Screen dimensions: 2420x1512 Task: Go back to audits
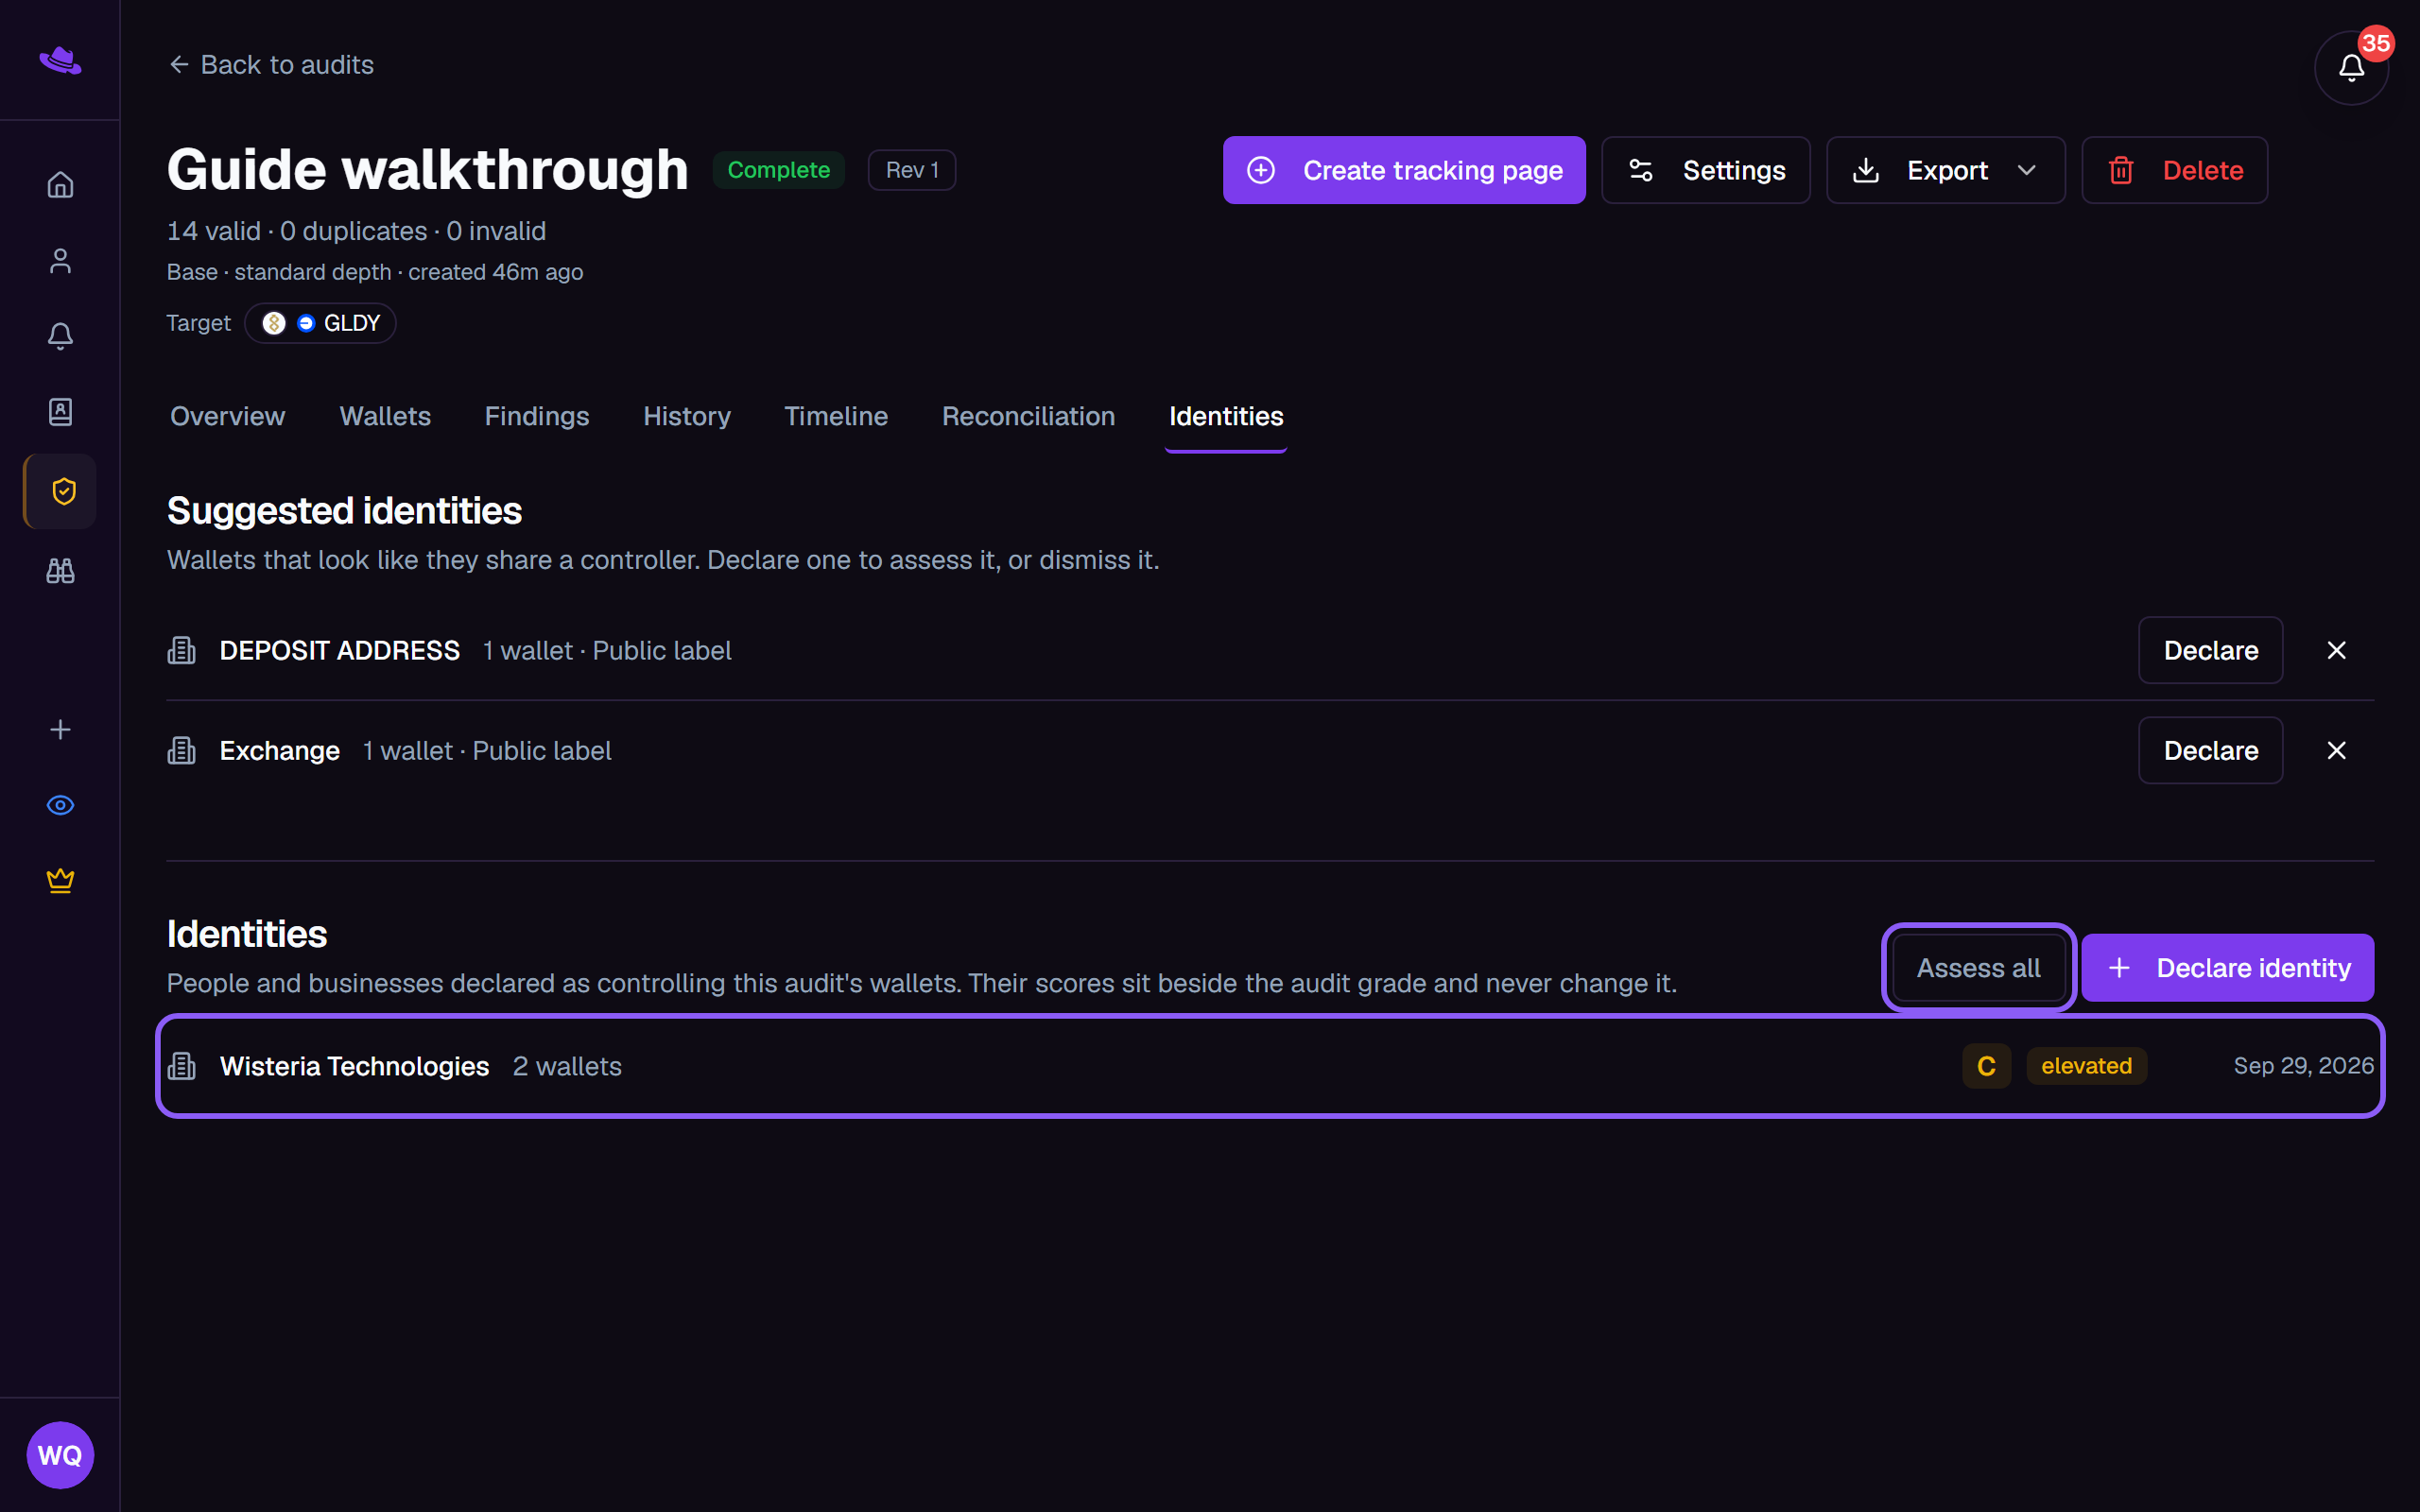click(x=271, y=65)
